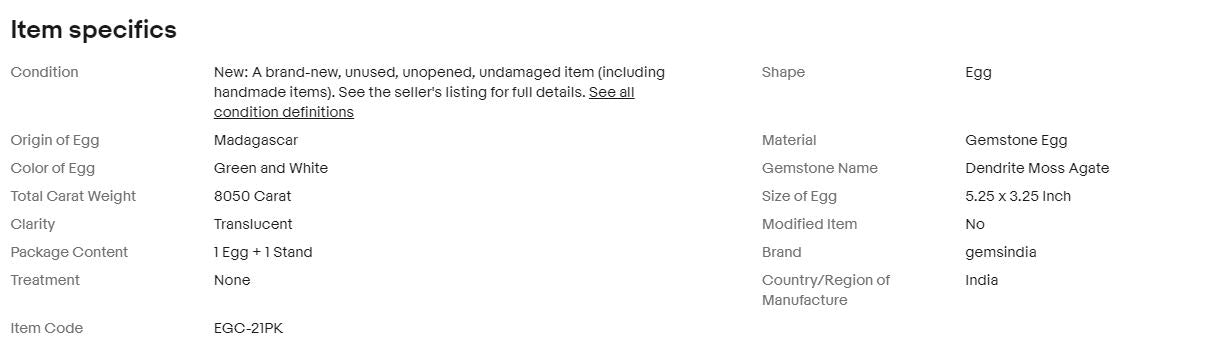Click the 'Green and White' color value

point(271,168)
